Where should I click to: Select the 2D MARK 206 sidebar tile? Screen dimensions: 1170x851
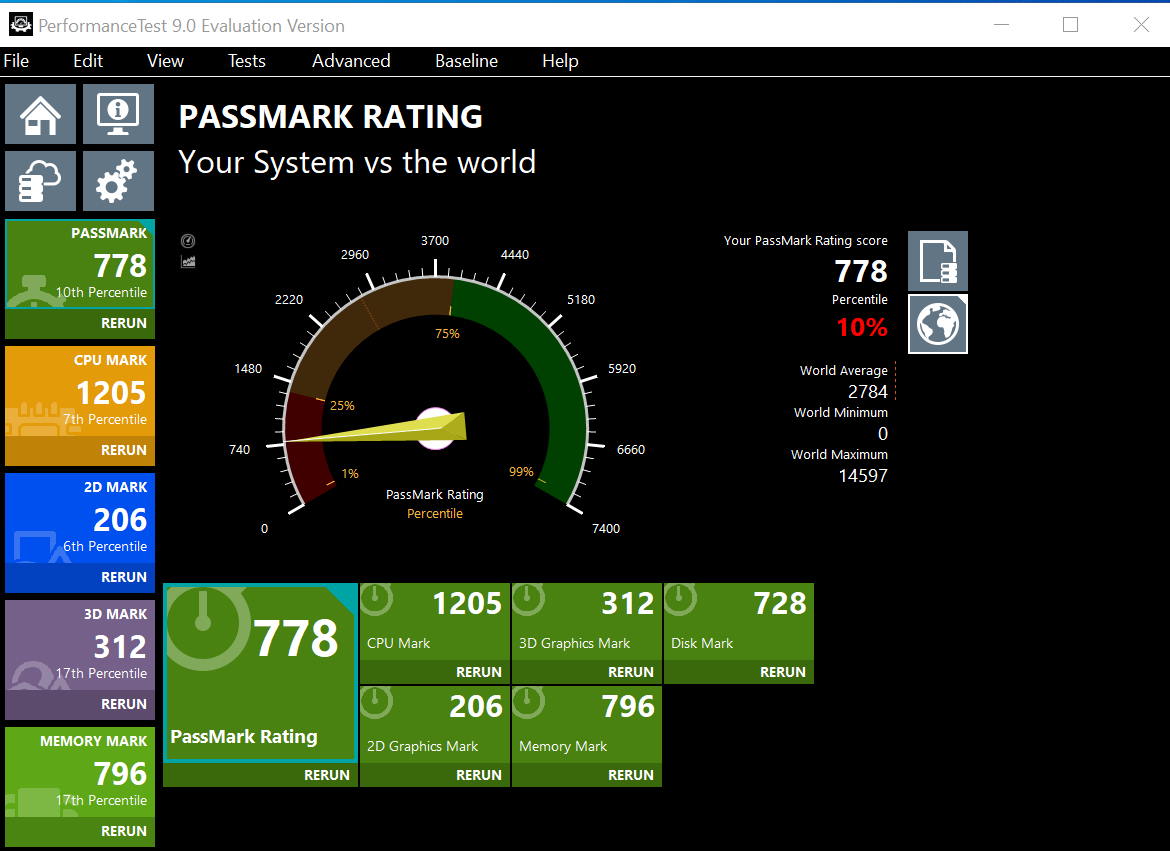(x=80, y=517)
